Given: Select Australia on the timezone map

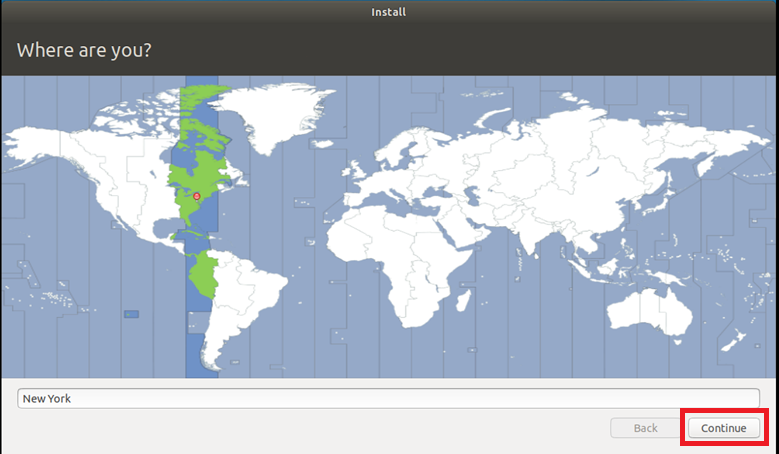Looking at the screenshot, I should [648, 310].
